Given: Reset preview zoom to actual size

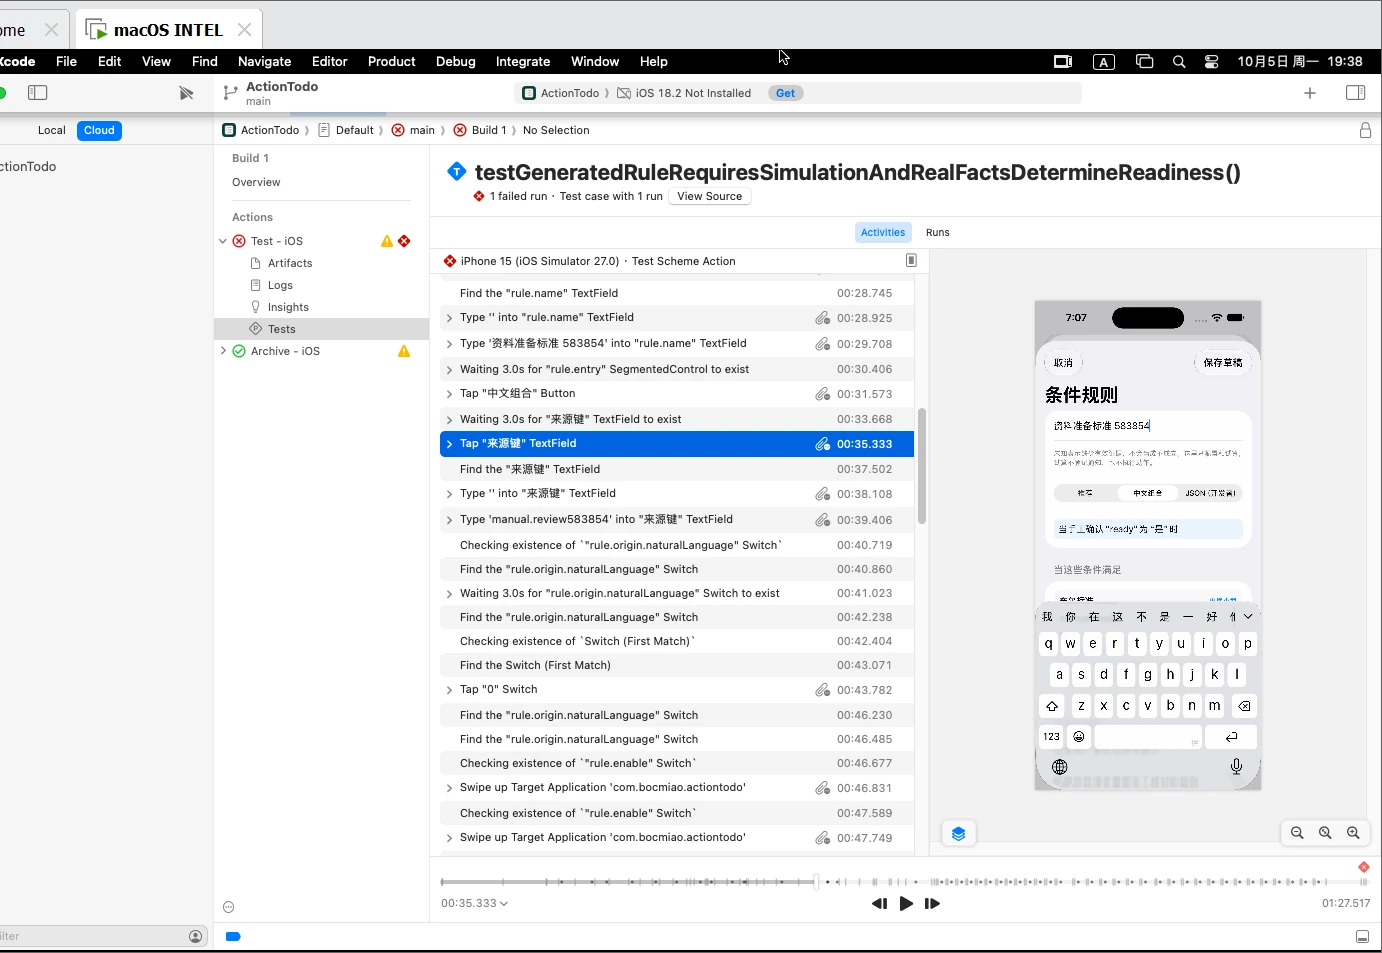Looking at the screenshot, I should pos(1325,833).
